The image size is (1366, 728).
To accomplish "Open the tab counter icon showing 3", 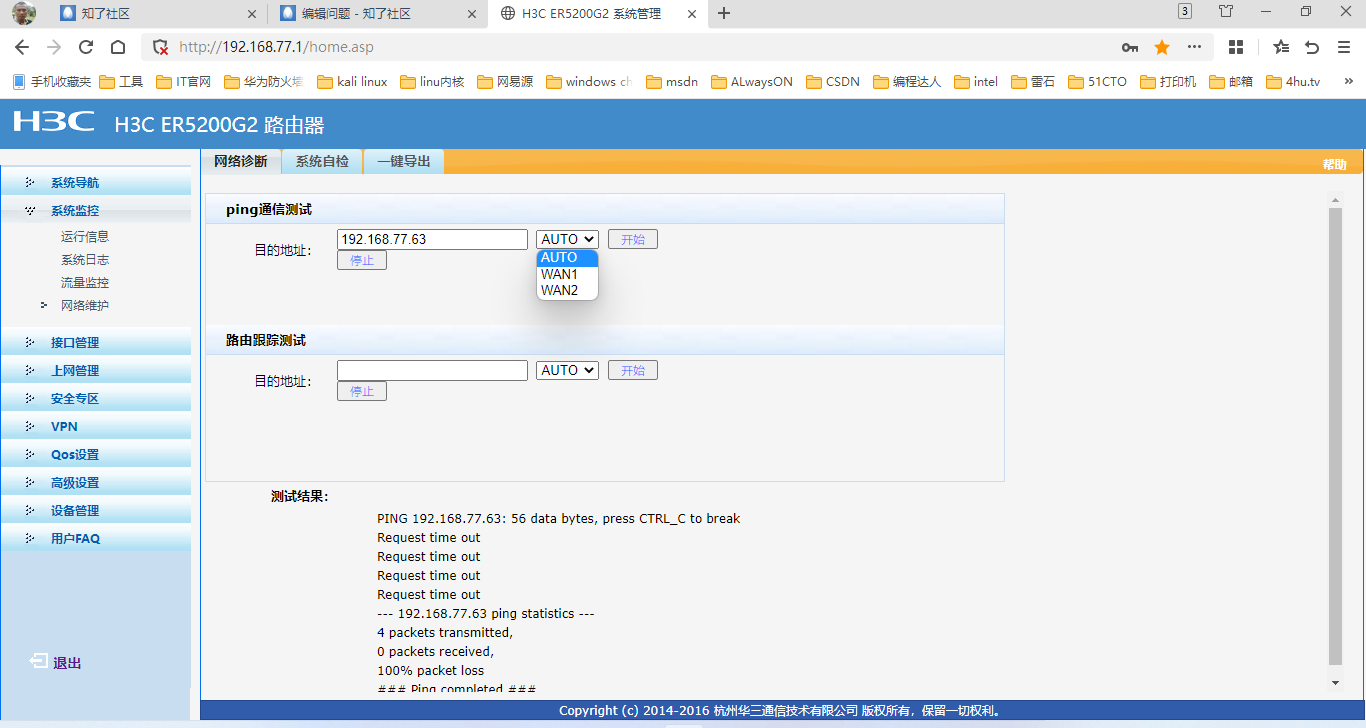I will pos(1185,11).
